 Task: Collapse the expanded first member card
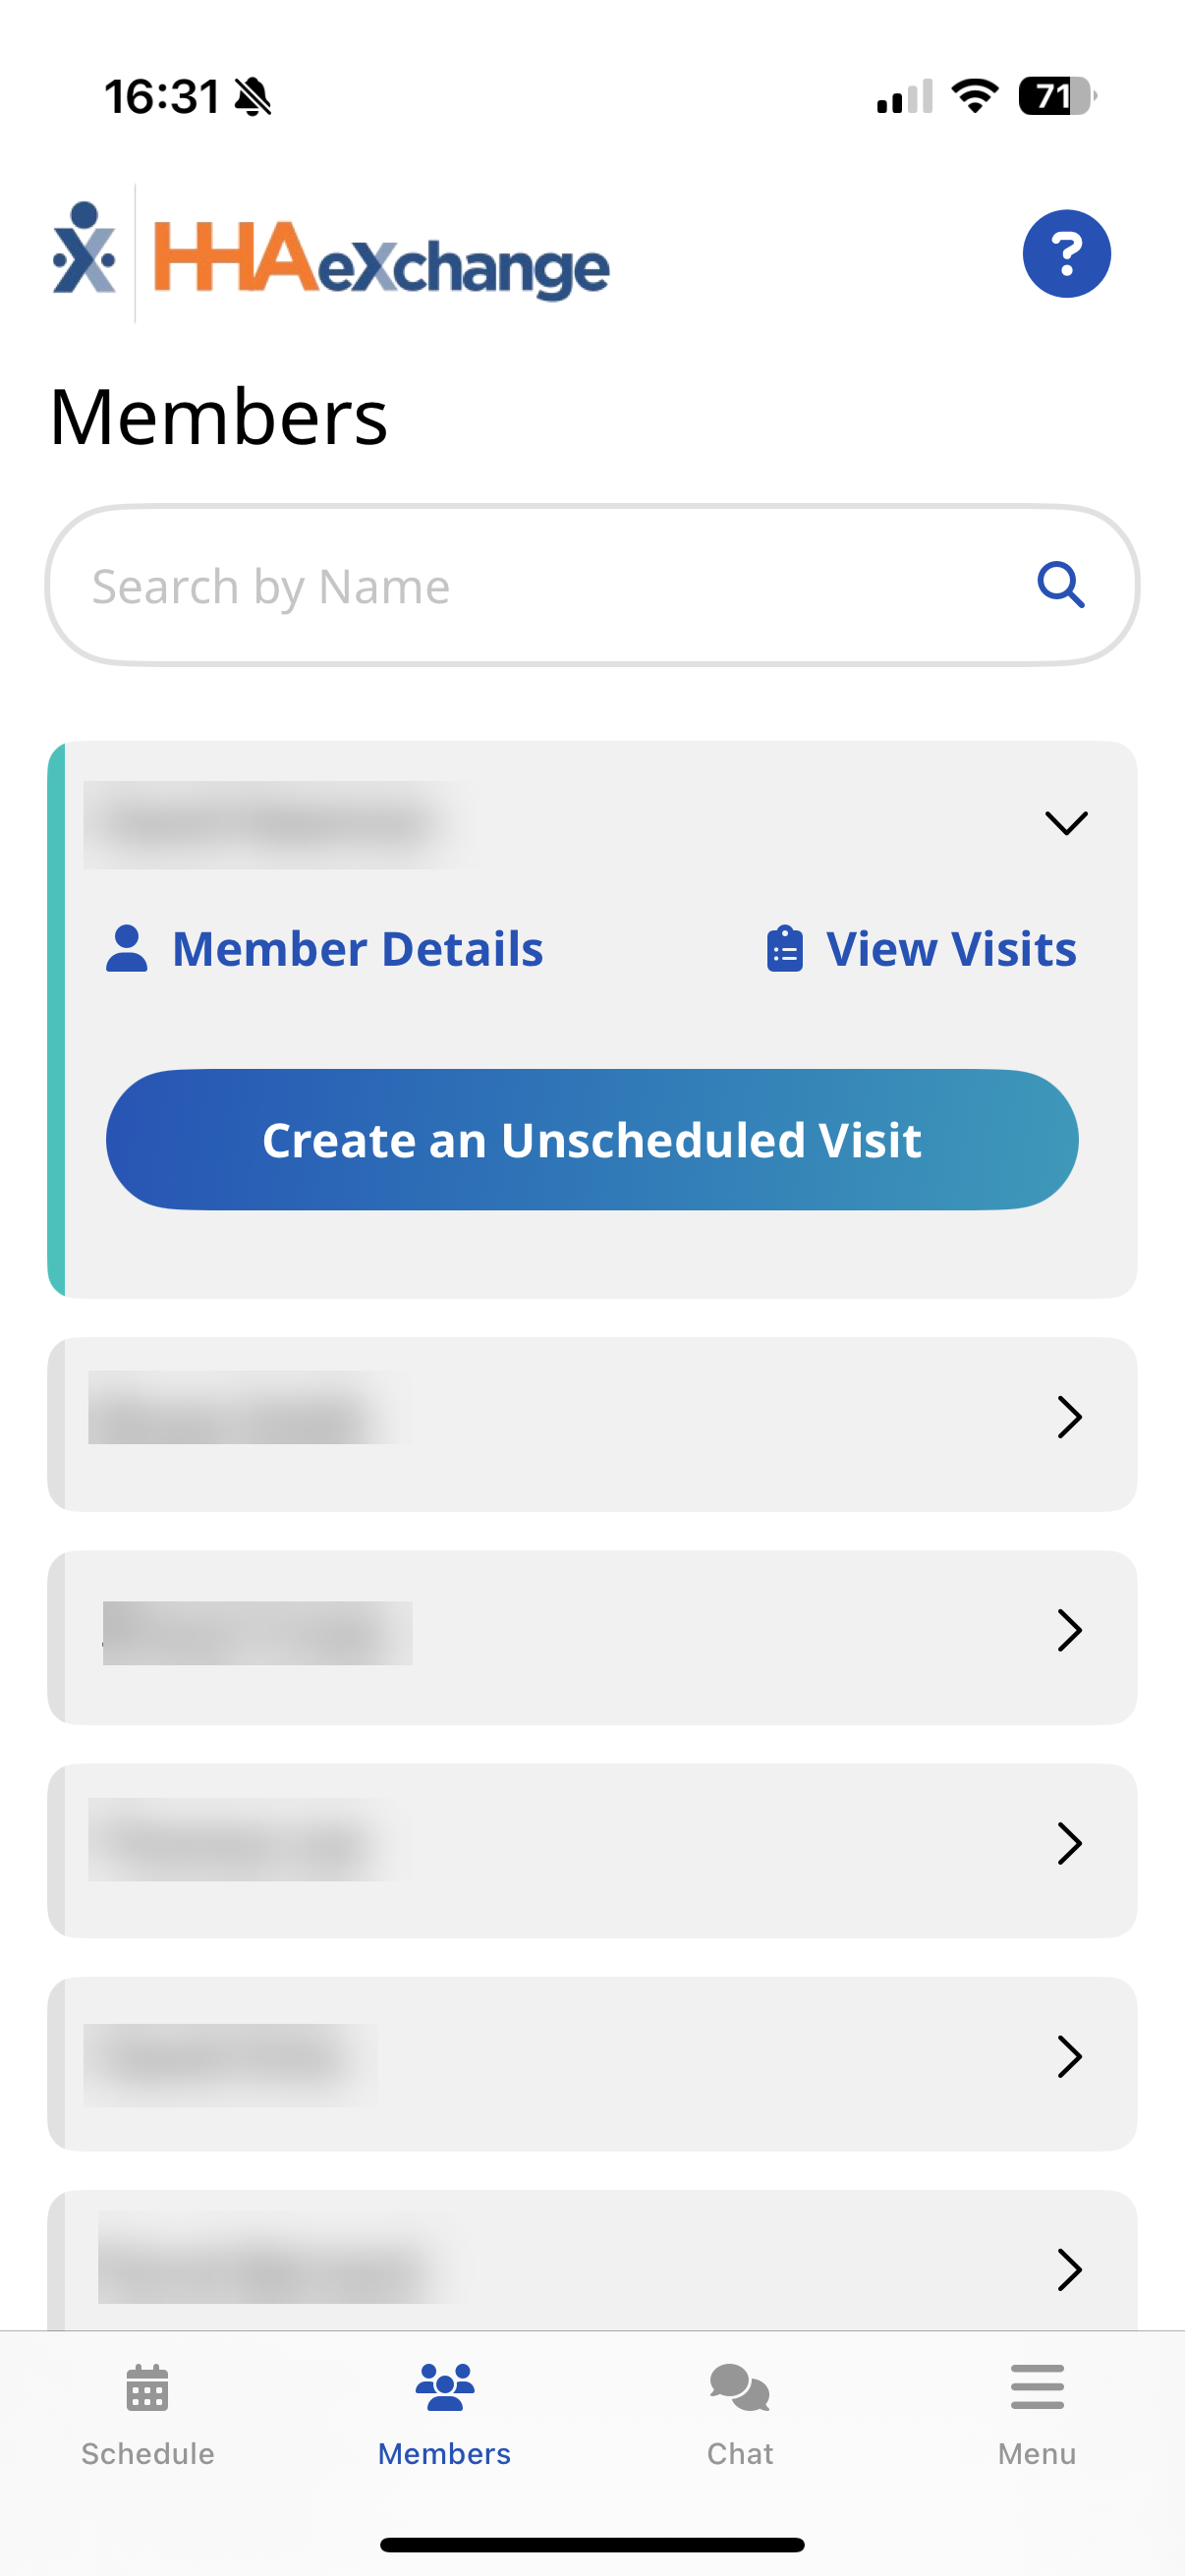(1066, 823)
